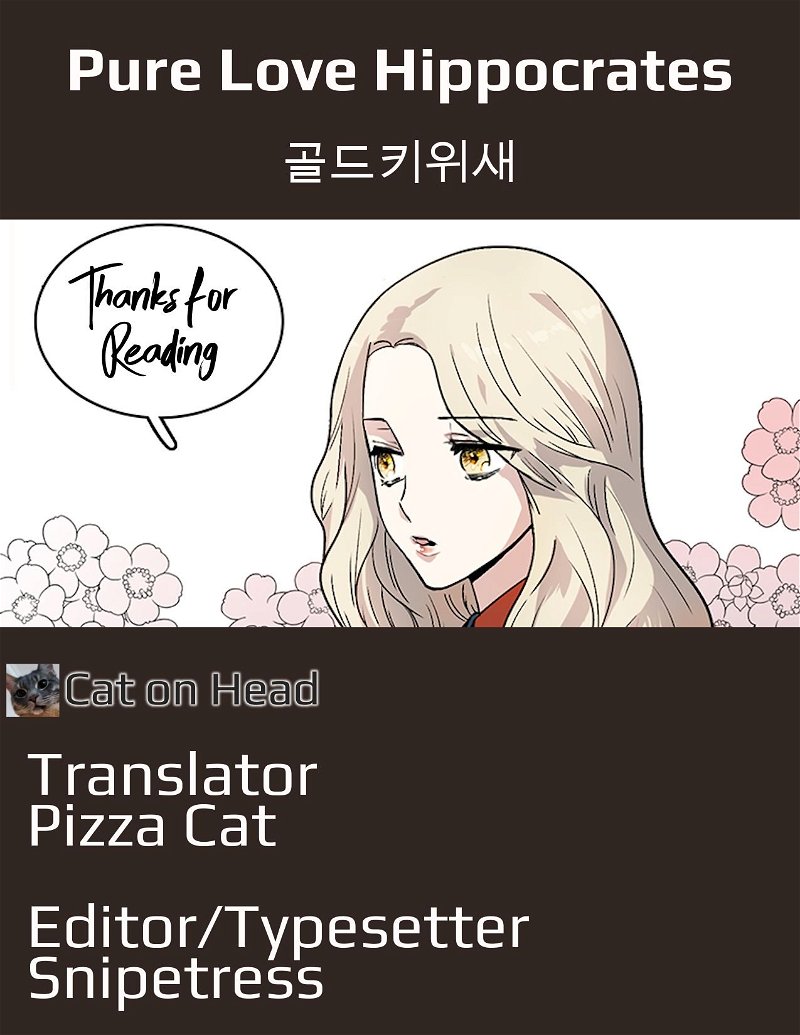Click the Korean author name text
Image resolution: width=800 pixels, height=1035 pixels.
pyautogui.click(x=400, y=160)
